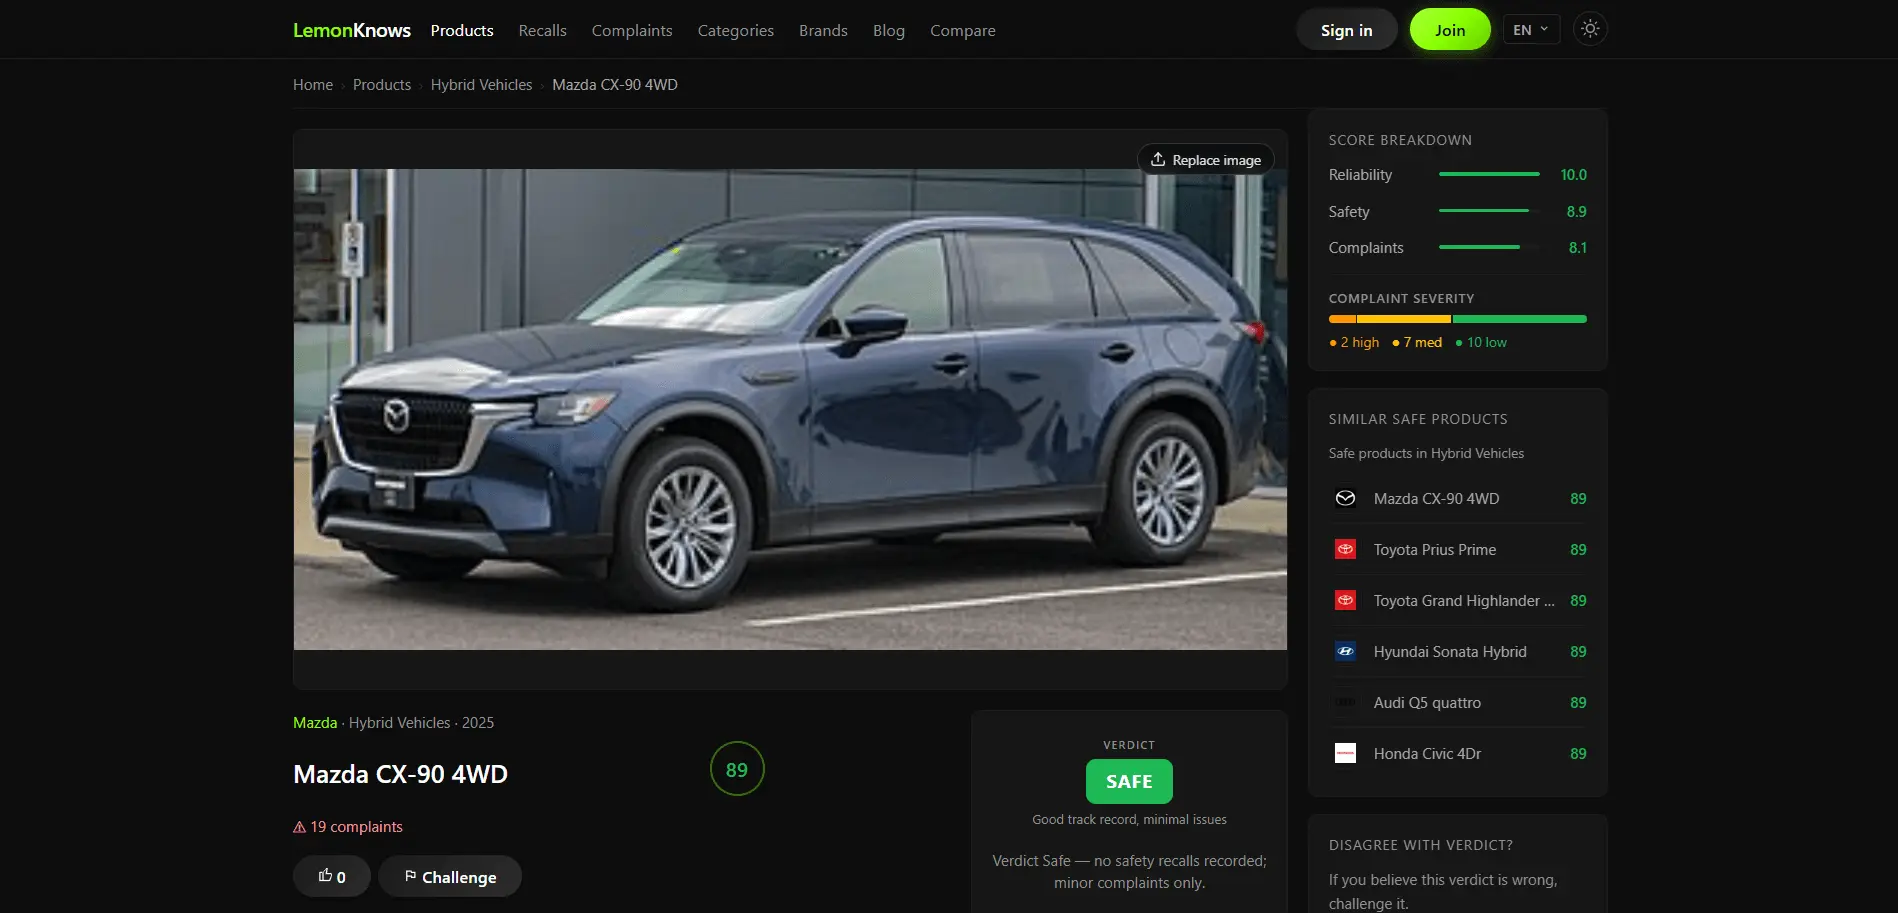Click the Honda logo beside Civic 4Dr
Viewport: 1898px width, 913px height.
[x=1346, y=753]
